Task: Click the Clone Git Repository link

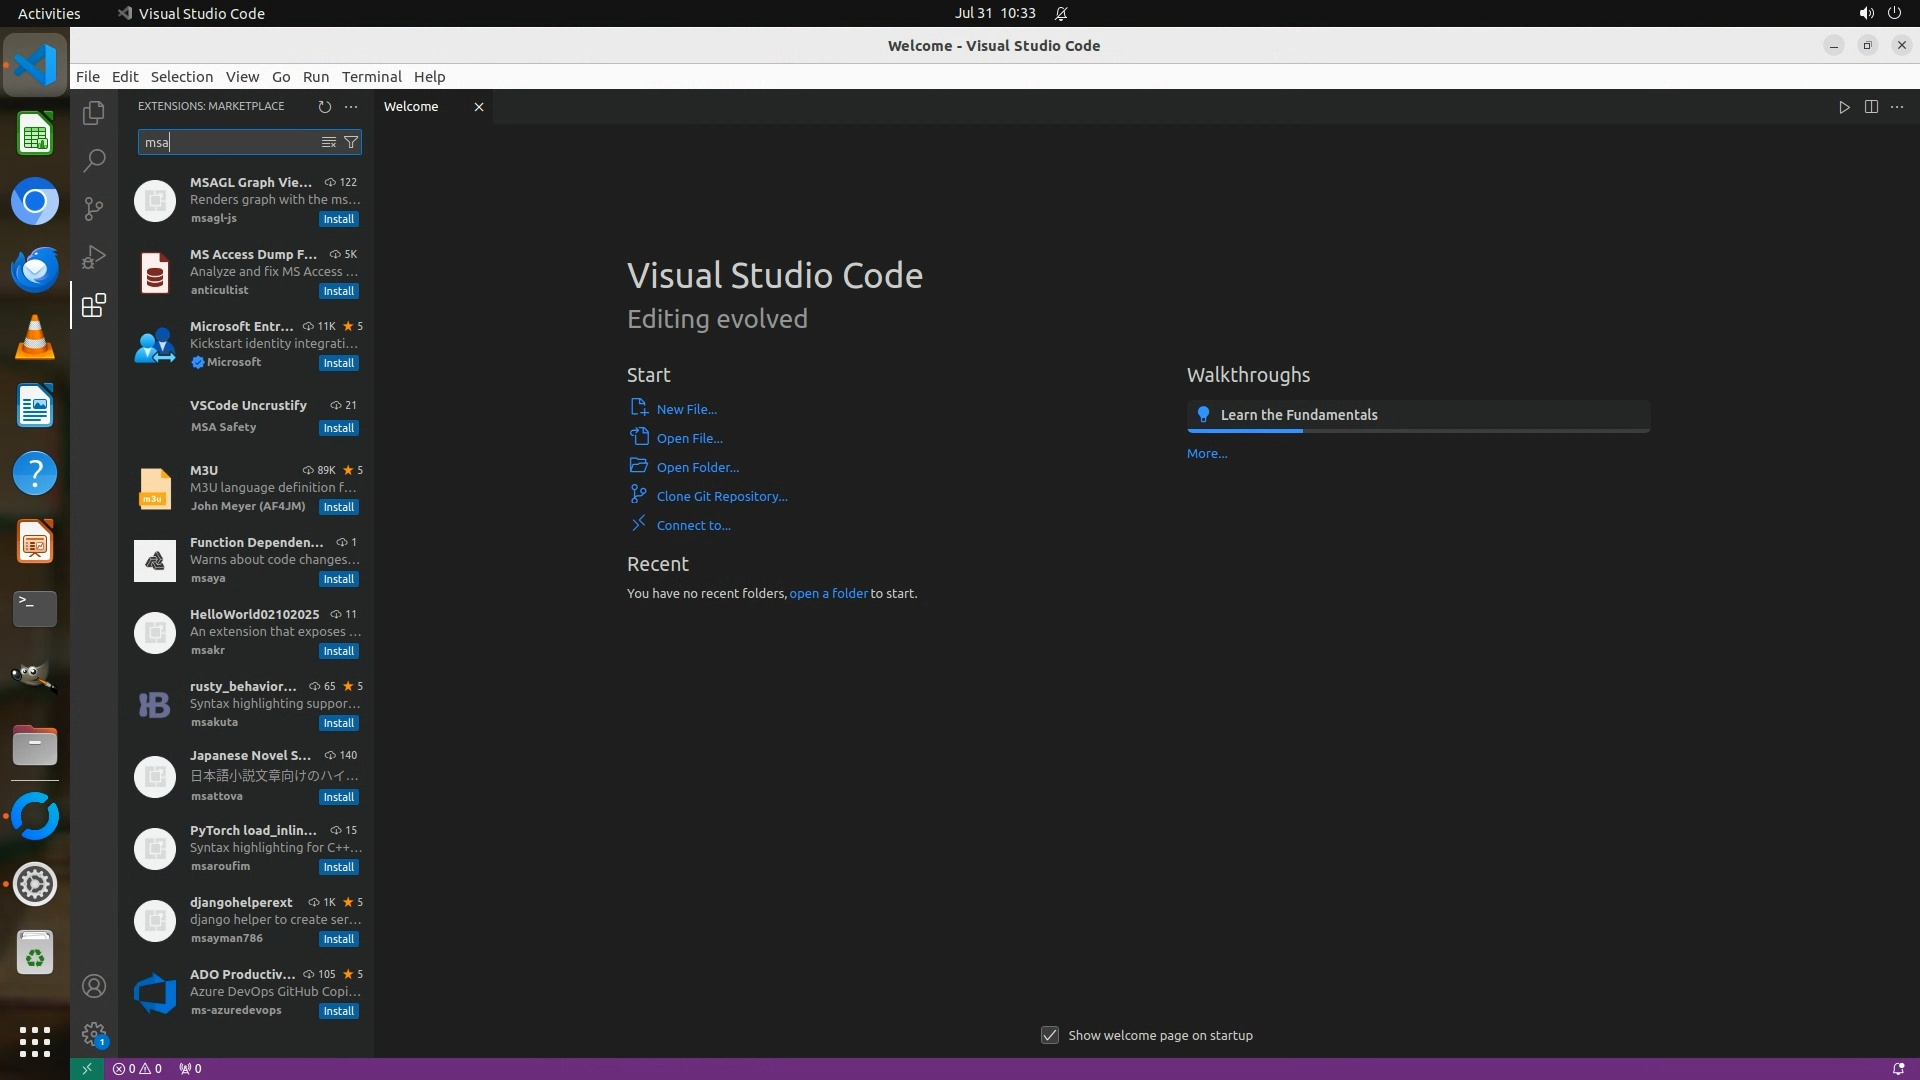Action: pyautogui.click(x=721, y=496)
